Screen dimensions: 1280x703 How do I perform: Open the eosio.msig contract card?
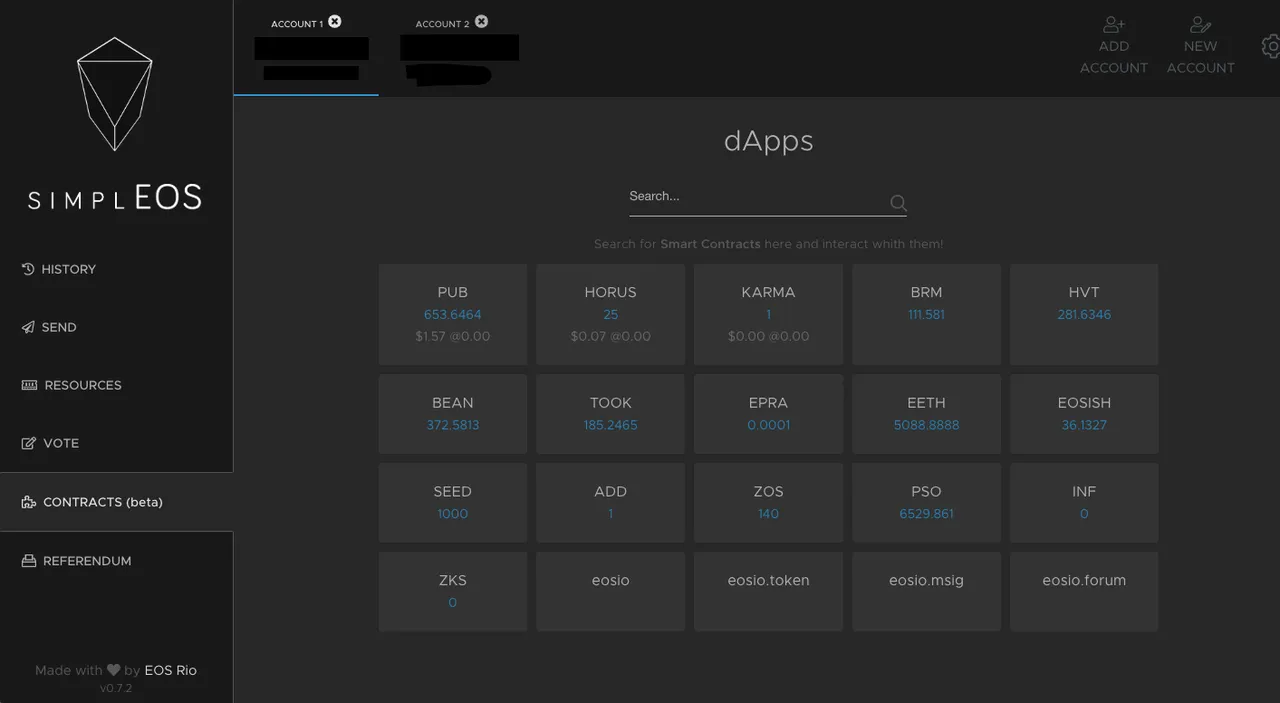pos(926,592)
